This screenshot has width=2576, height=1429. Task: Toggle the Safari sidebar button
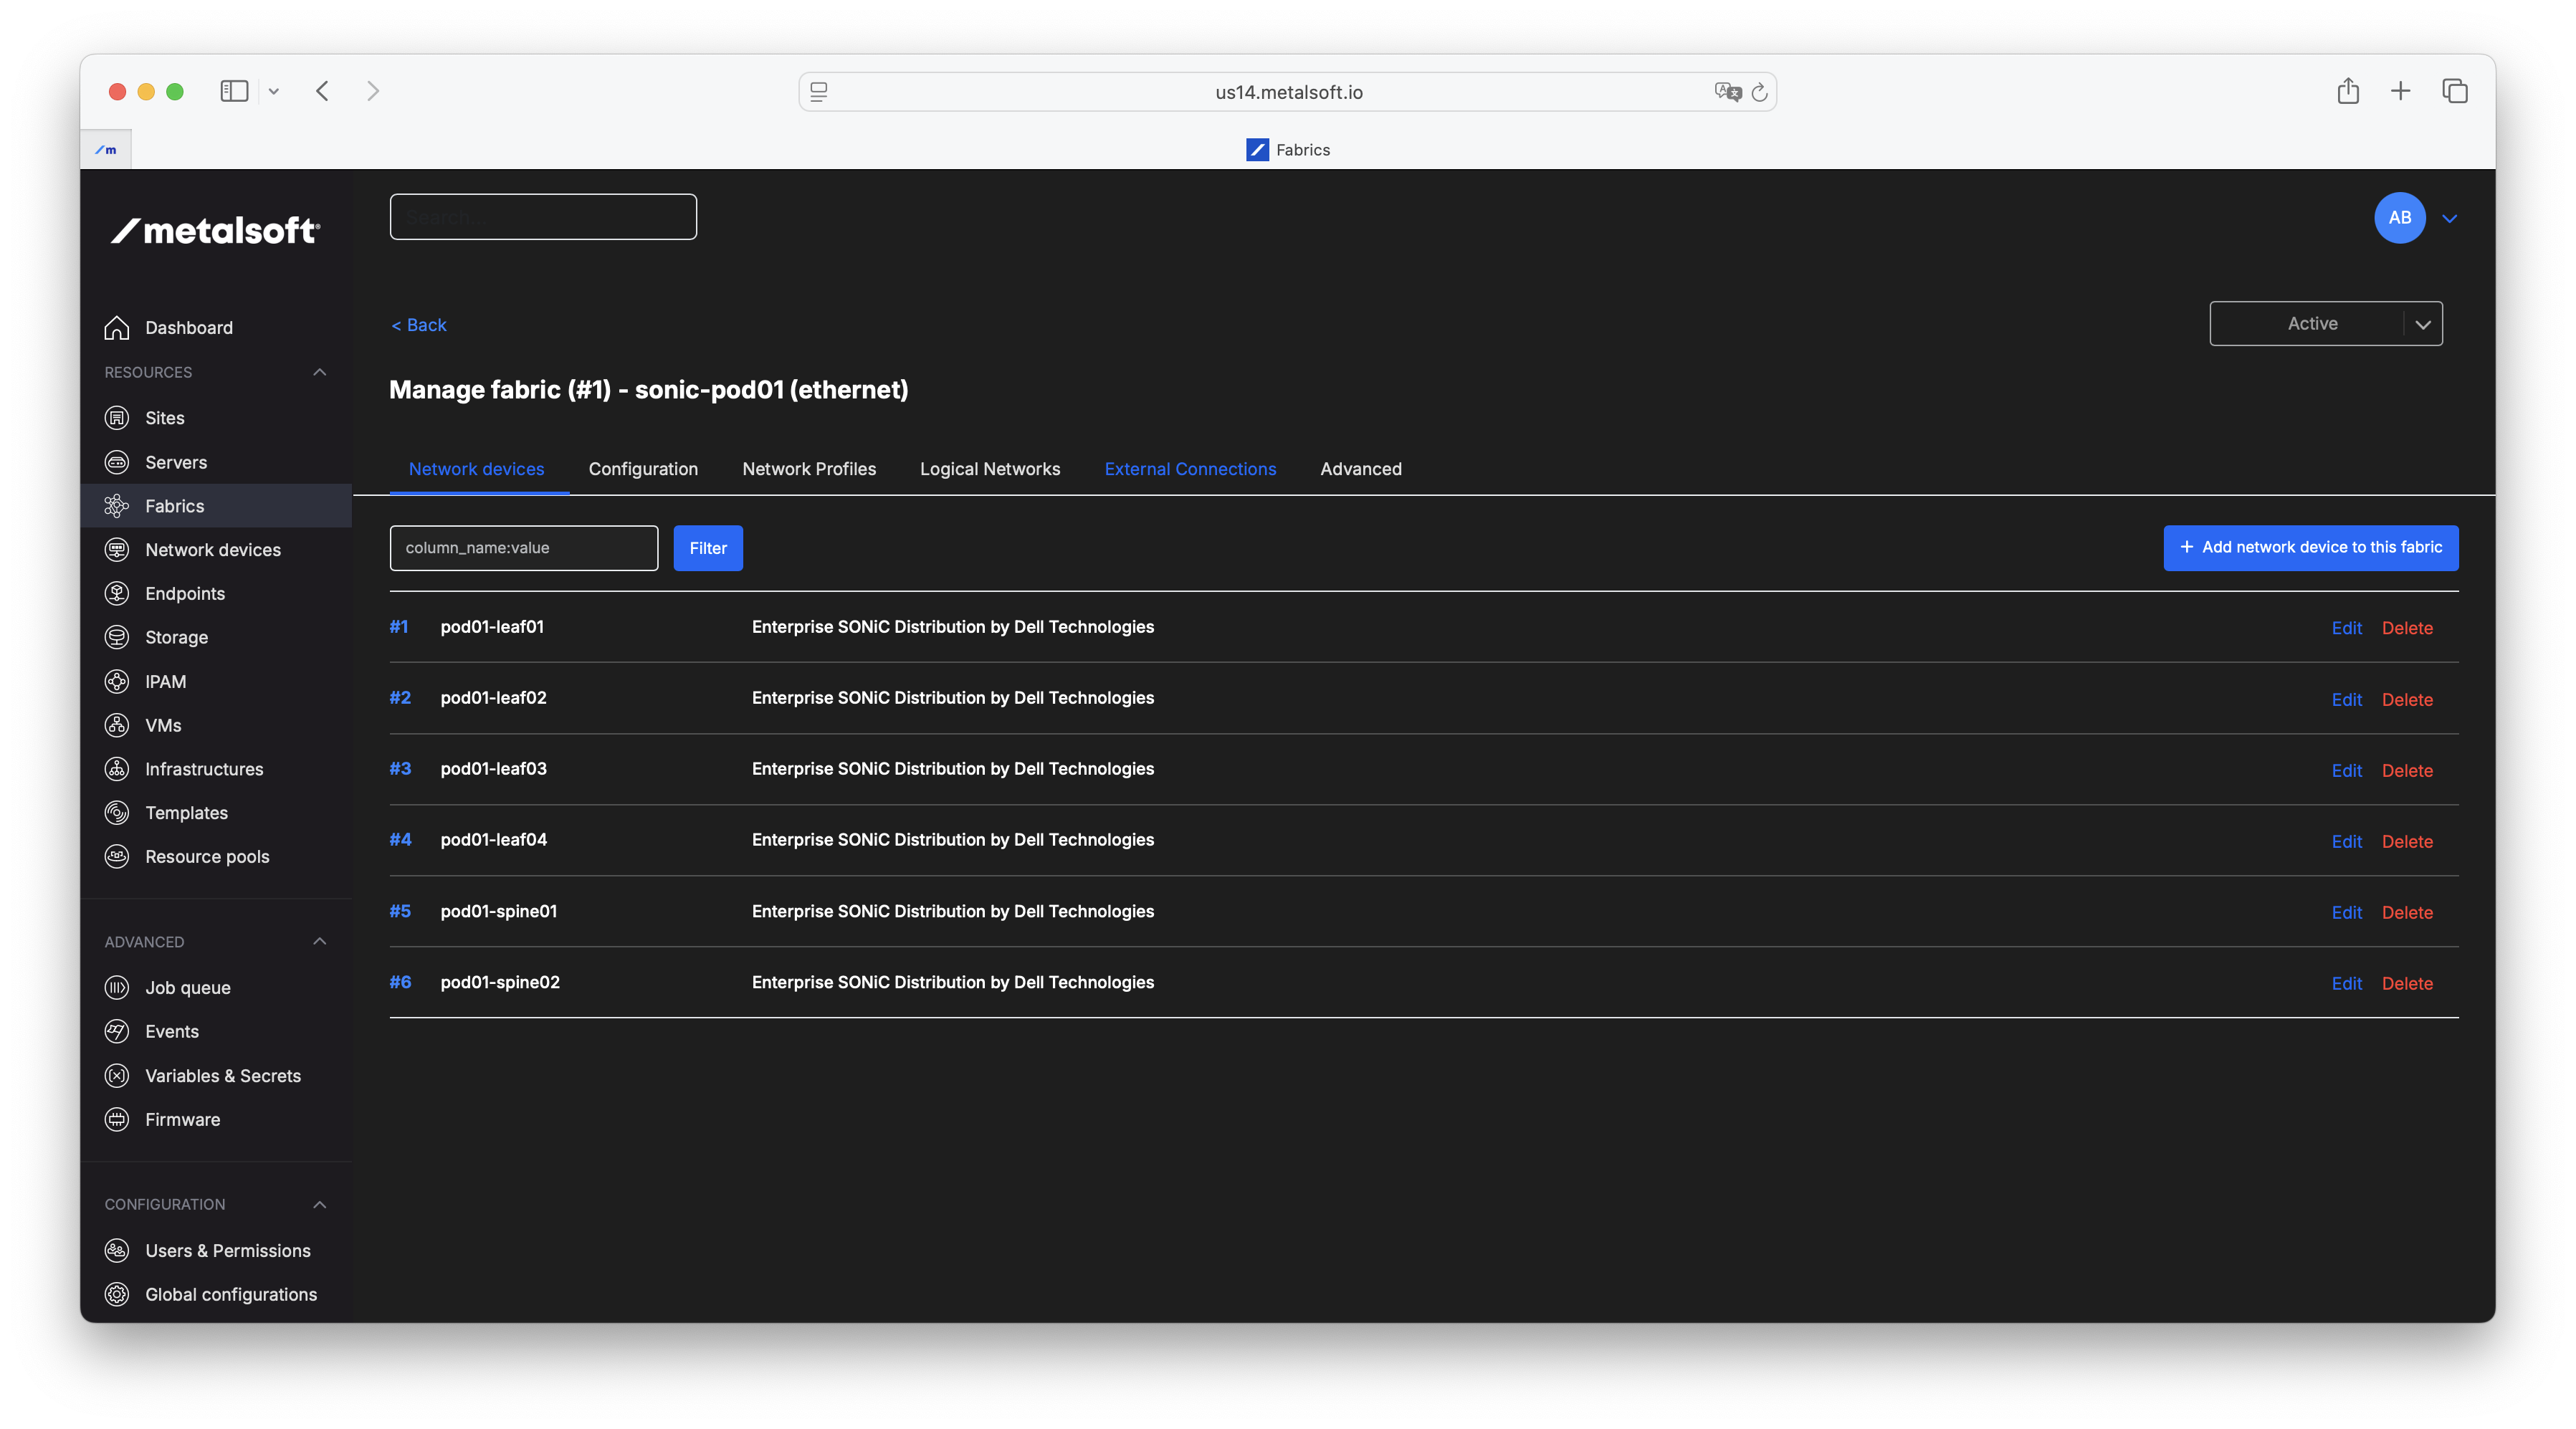click(x=234, y=91)
